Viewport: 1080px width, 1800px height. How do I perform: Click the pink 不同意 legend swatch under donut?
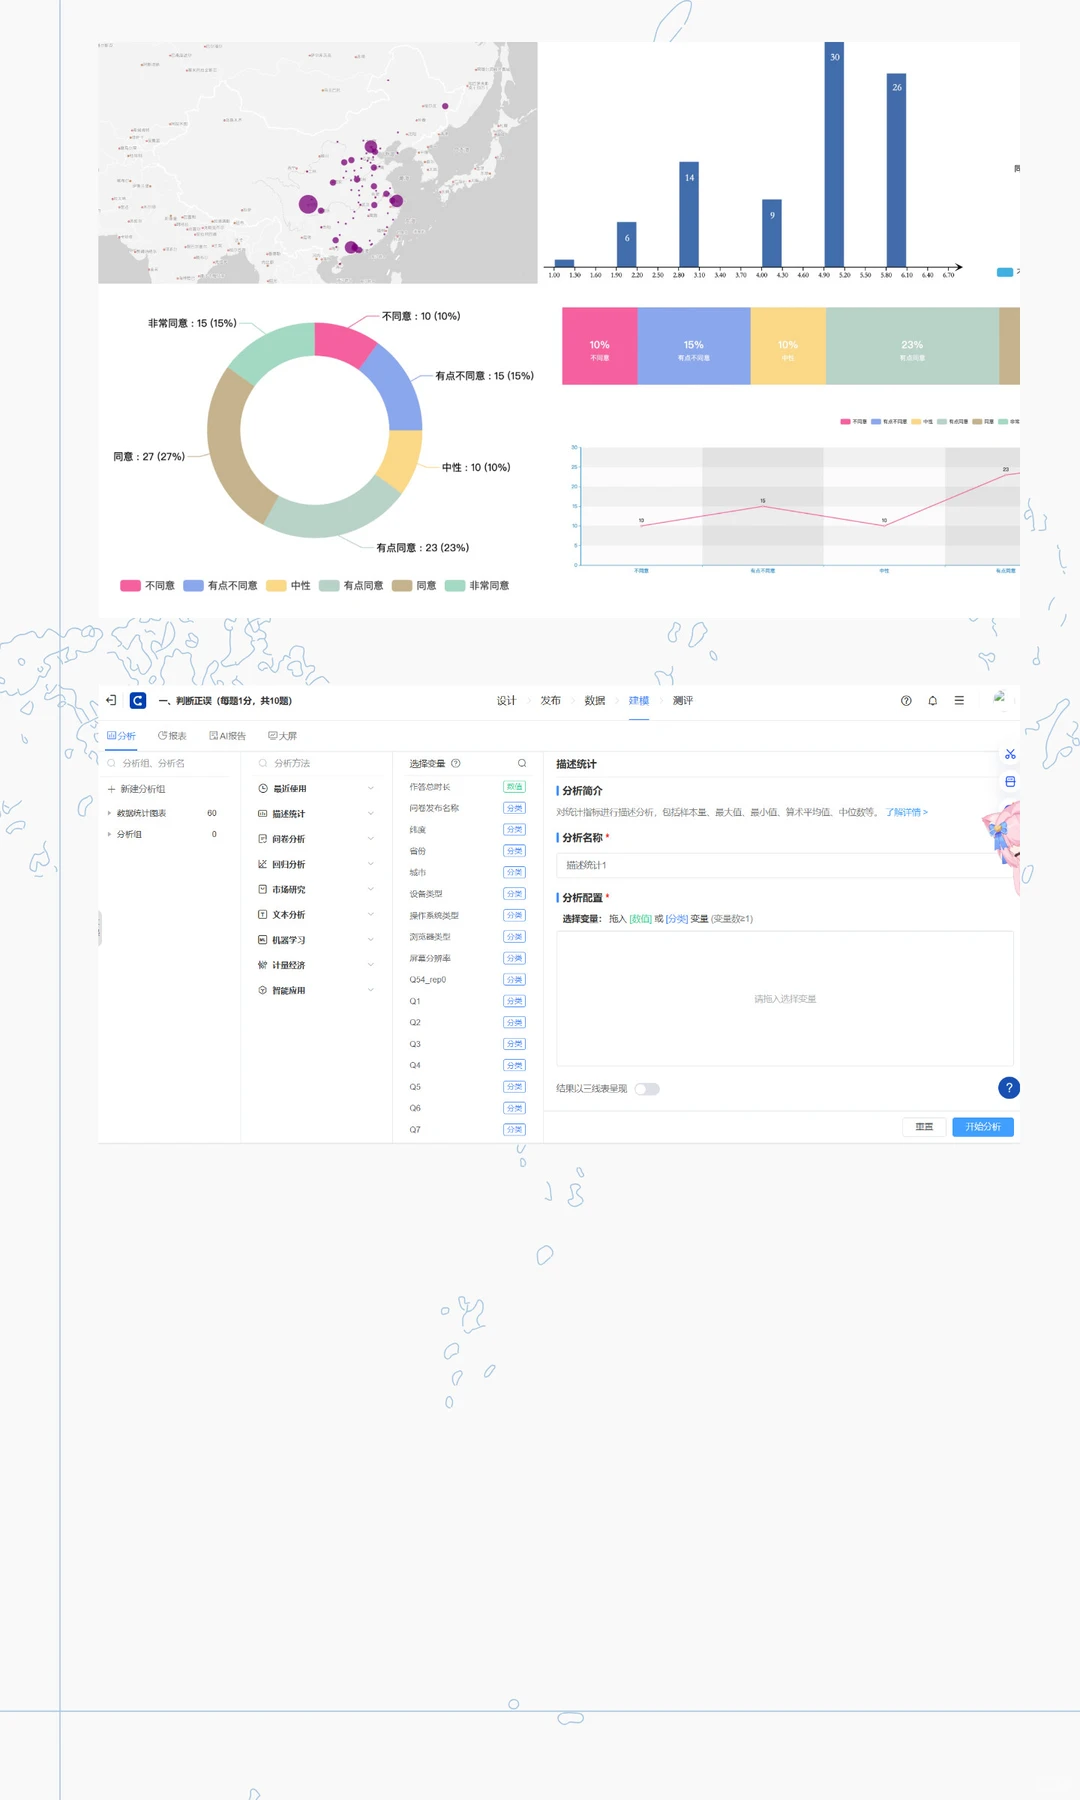(130, 586)
